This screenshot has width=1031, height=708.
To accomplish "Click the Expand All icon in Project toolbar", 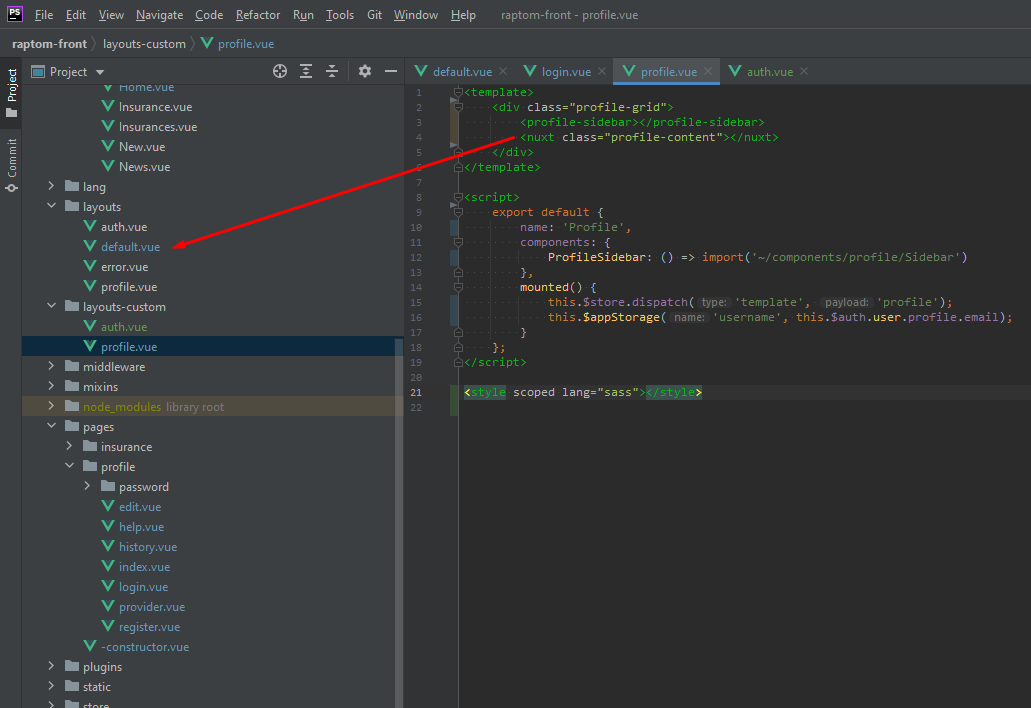I will 306,72.
